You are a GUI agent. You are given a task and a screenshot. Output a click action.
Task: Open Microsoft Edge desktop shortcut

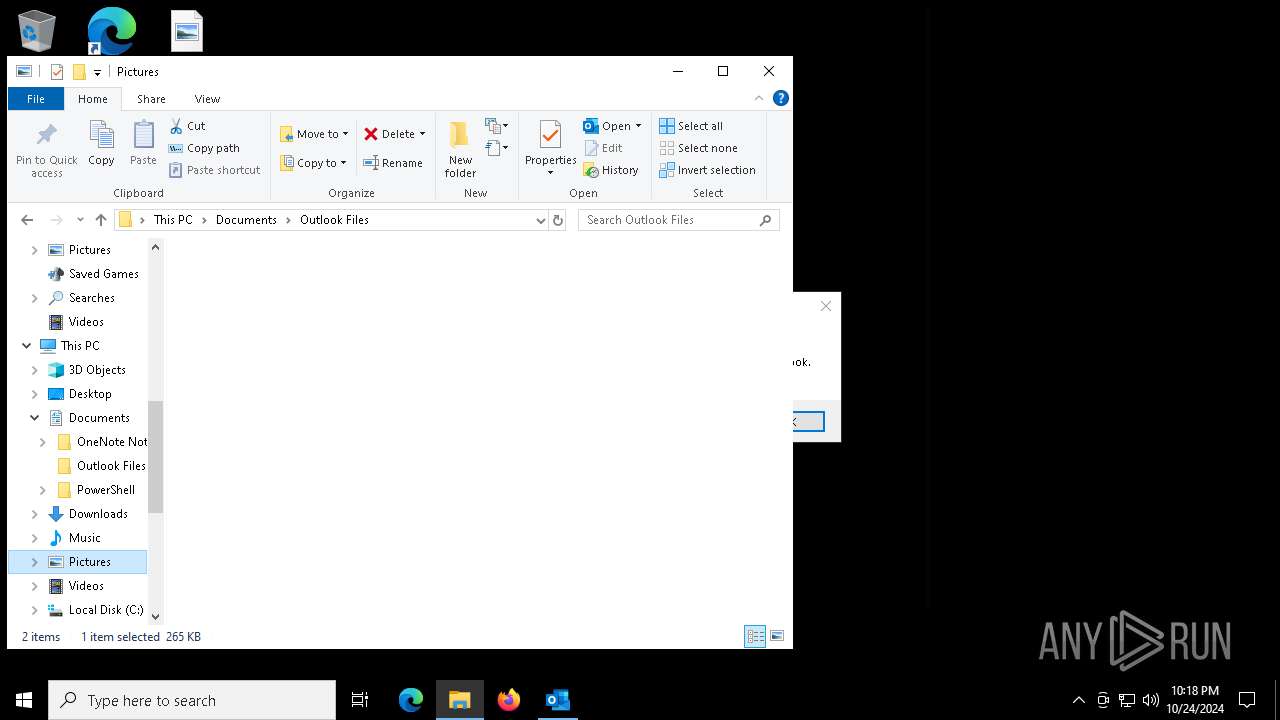pyautogui.click(x=111, y=31)
